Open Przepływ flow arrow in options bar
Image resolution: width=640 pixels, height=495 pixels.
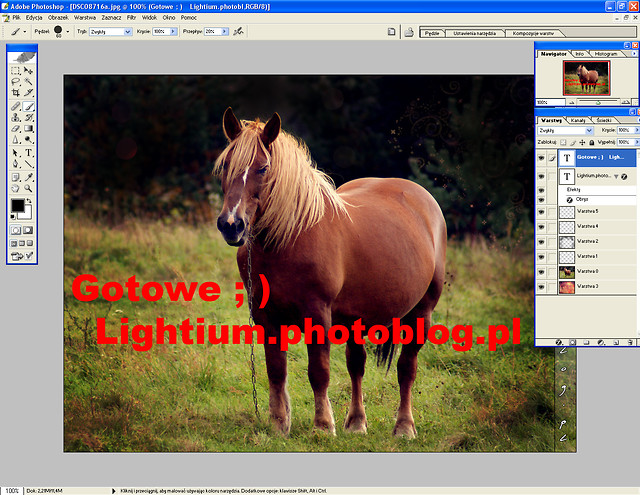click(224, 31)
